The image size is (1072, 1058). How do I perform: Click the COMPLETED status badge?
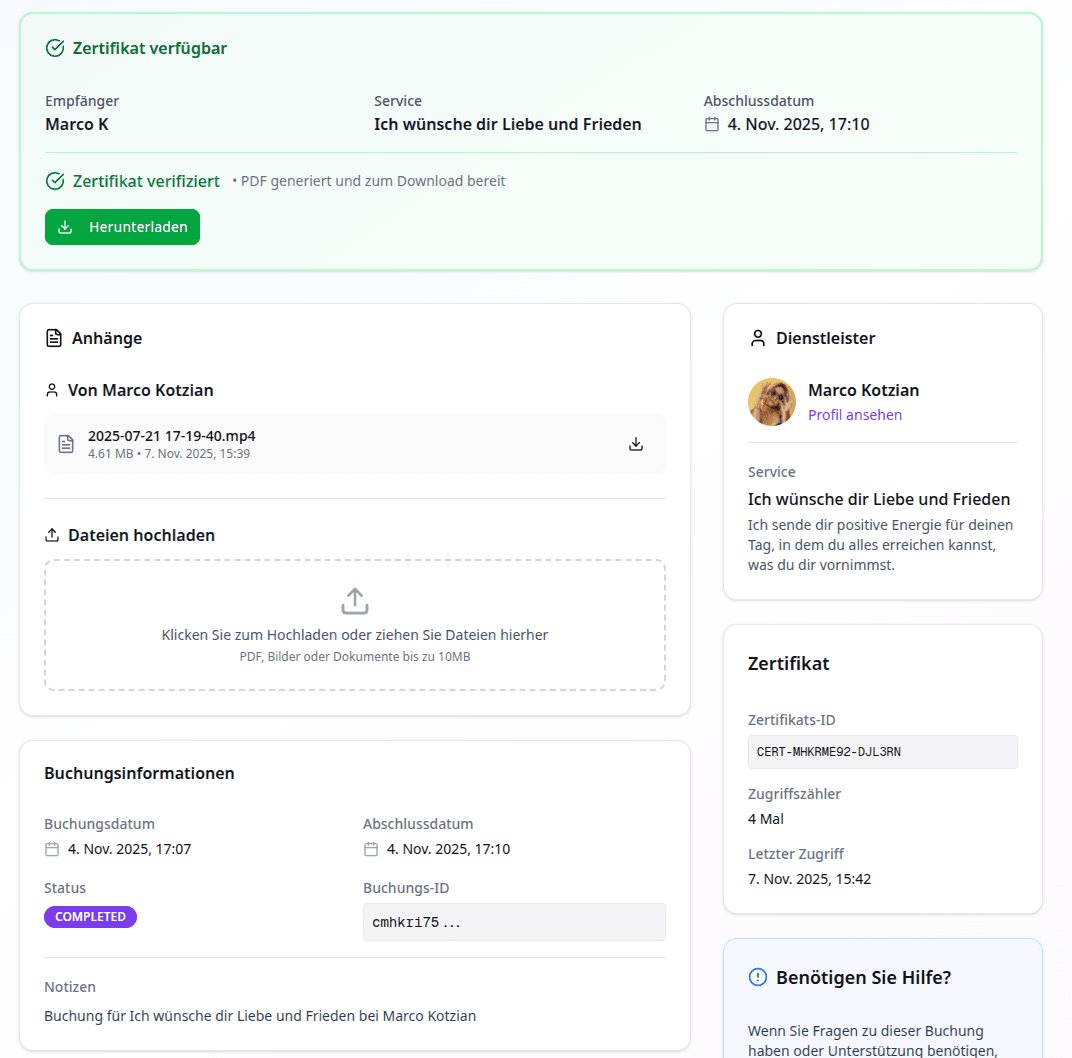90,917
